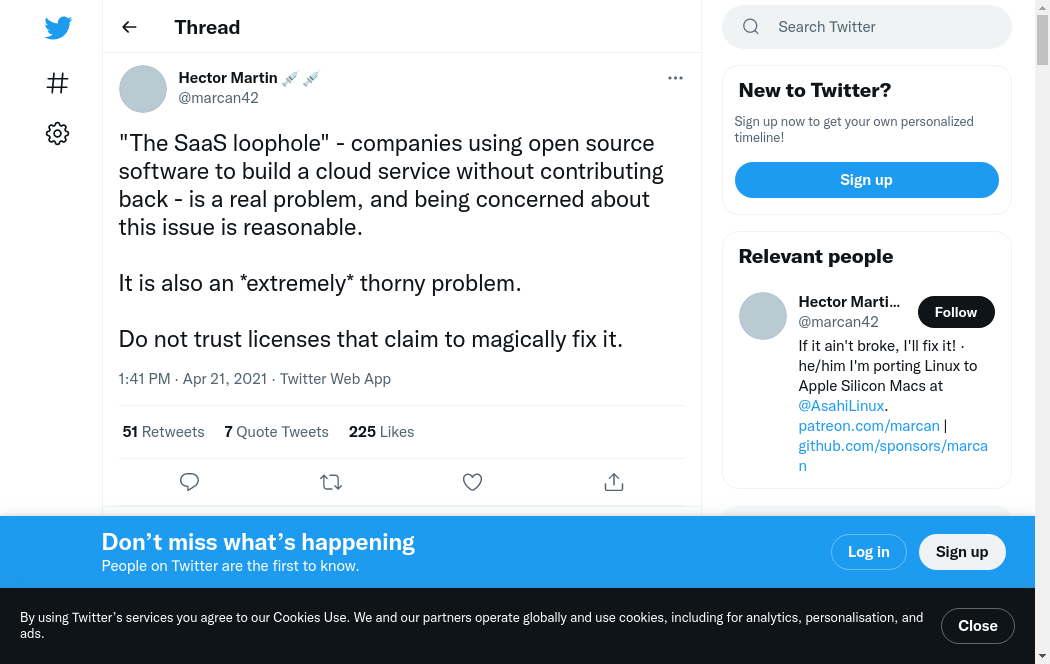
Task: Open the @AsahiLinux profile link
Action: coord(842,405)
